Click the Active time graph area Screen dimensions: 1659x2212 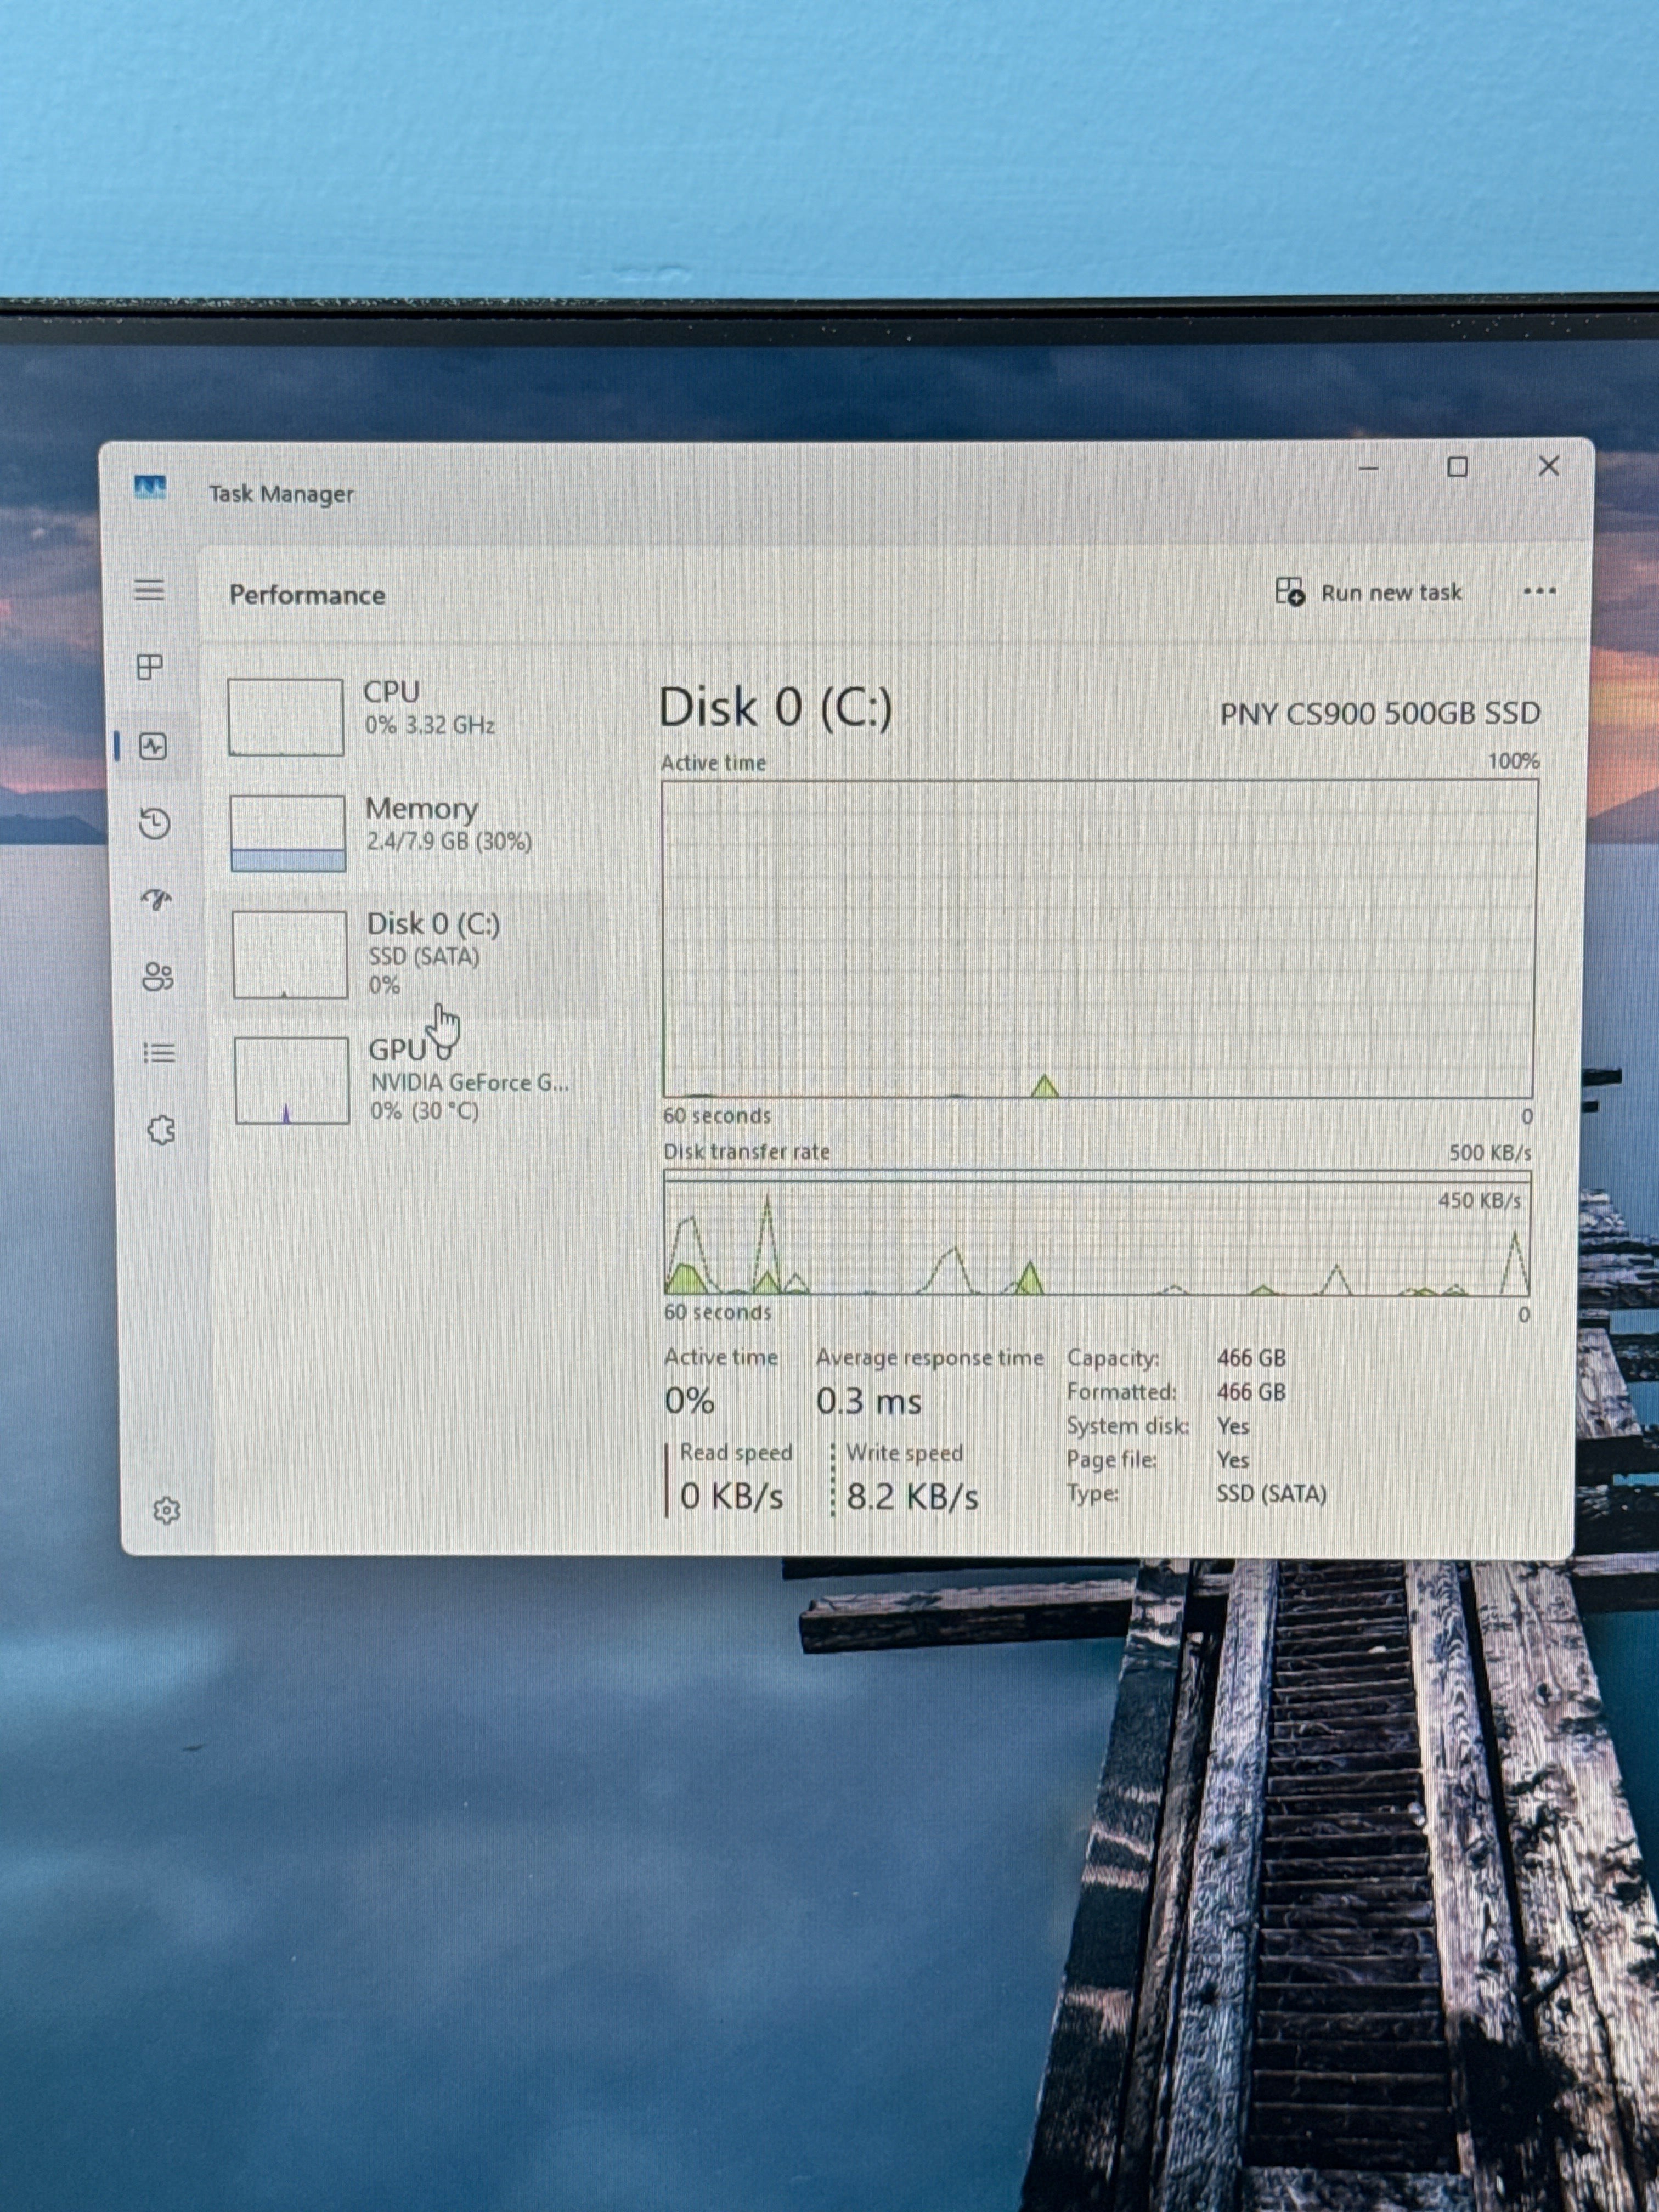[x=1098, y=939]
